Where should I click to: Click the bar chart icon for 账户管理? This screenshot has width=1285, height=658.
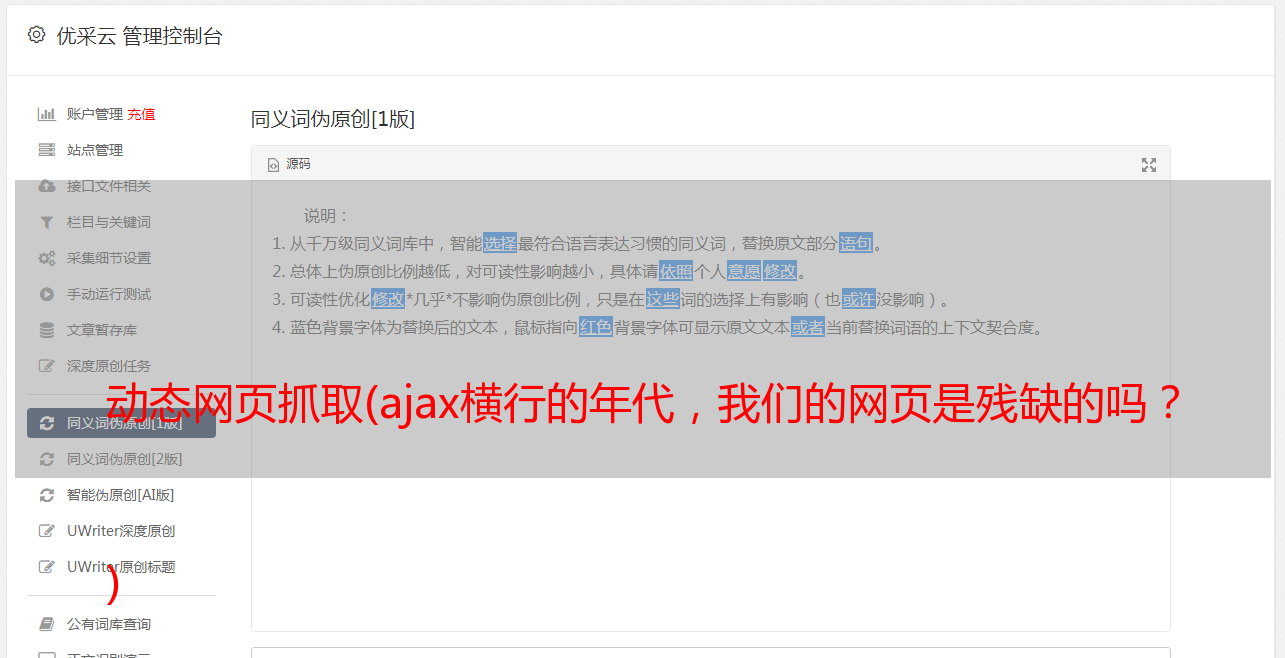click(x=46, y=114)
